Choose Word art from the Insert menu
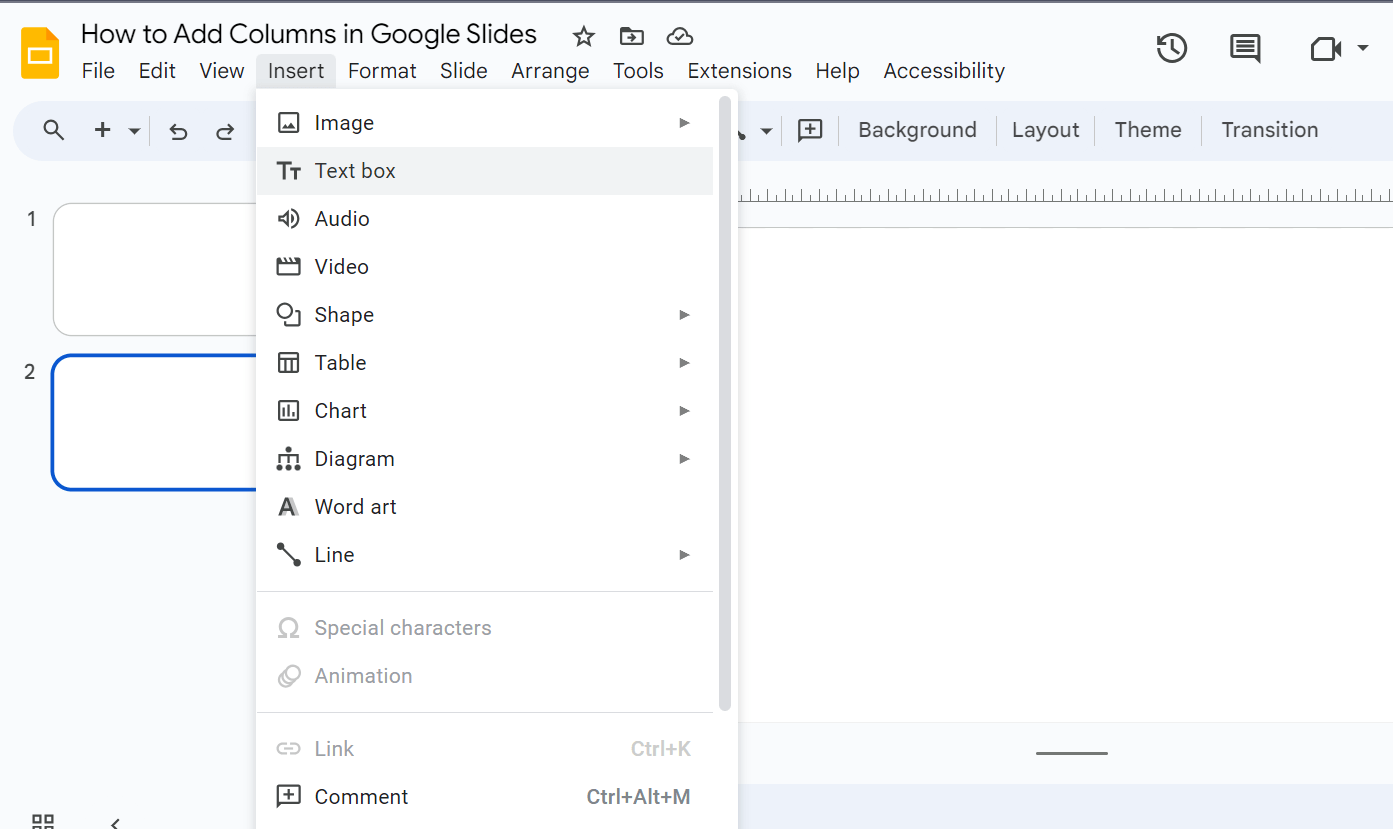This screenshot has height=829, width=1393. pyautogui.click(x=356, y=506)
